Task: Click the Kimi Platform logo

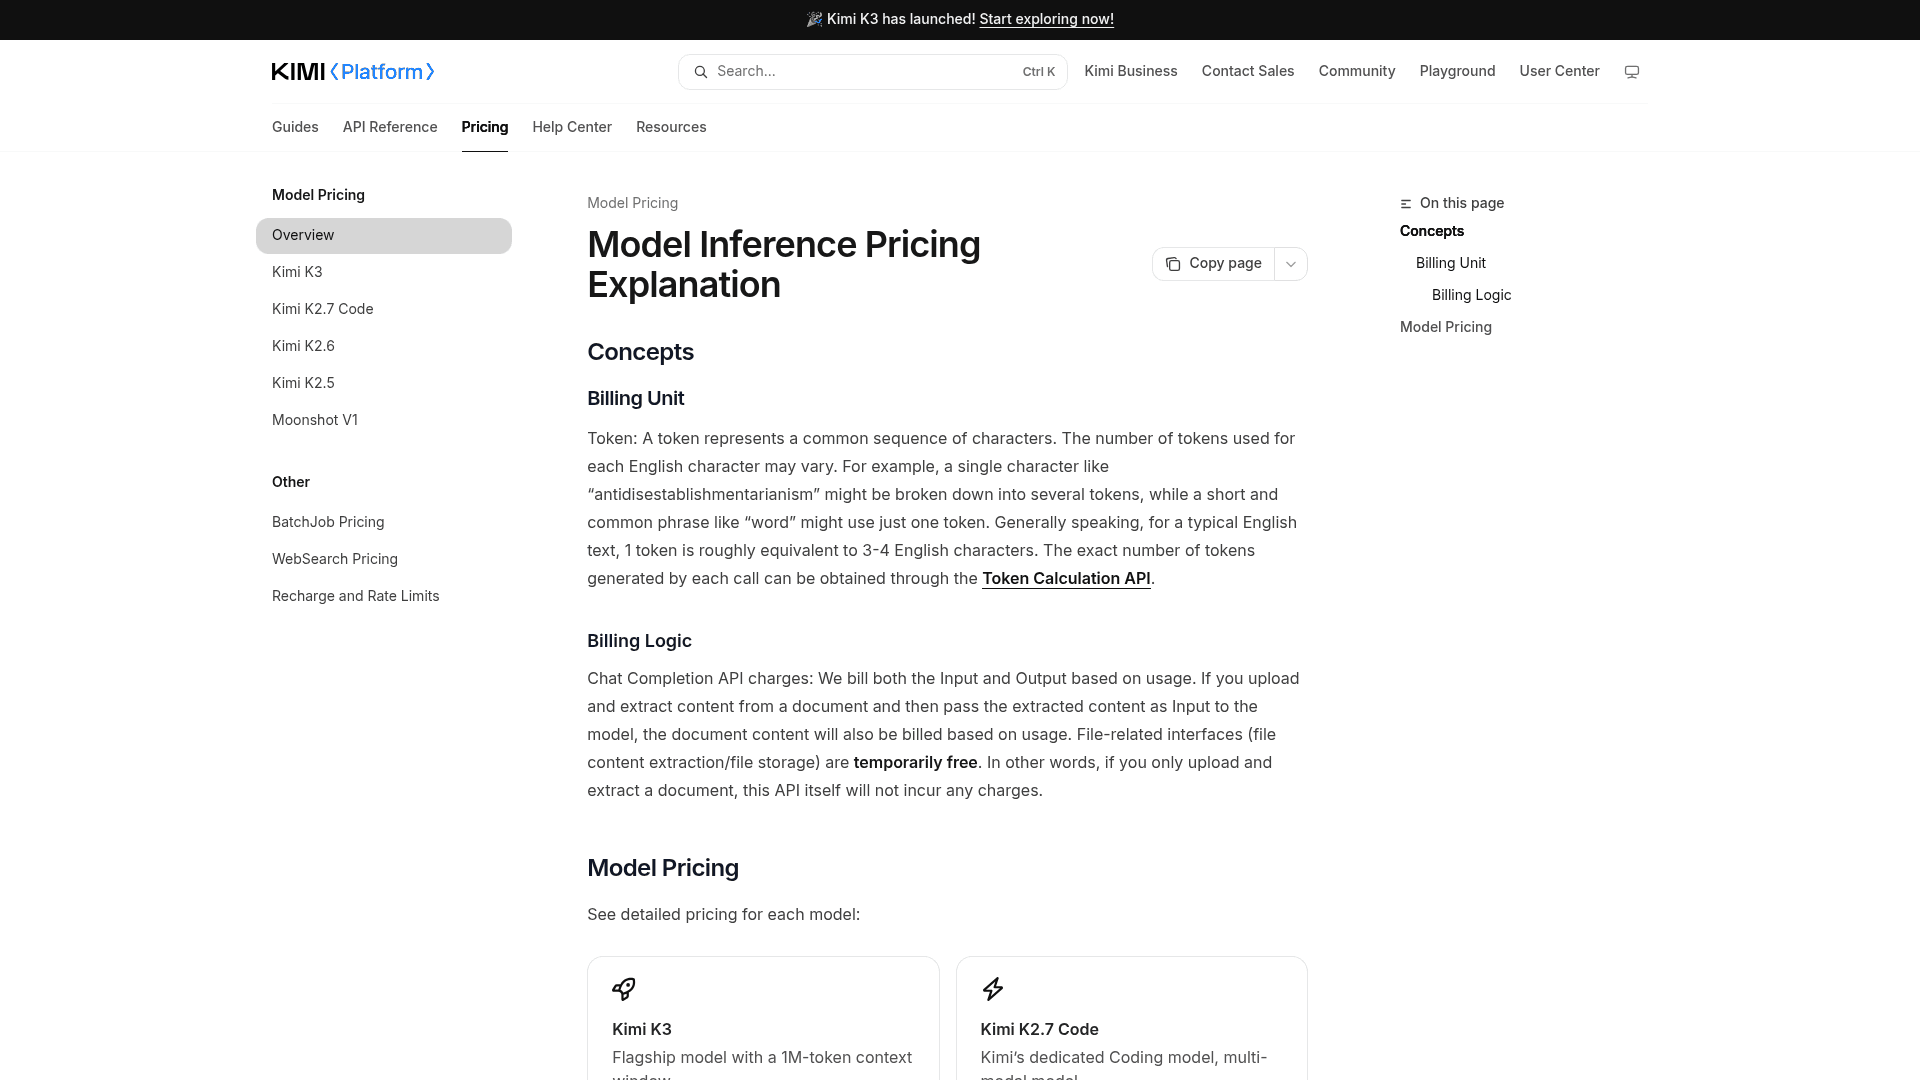Action: [353, 71]
